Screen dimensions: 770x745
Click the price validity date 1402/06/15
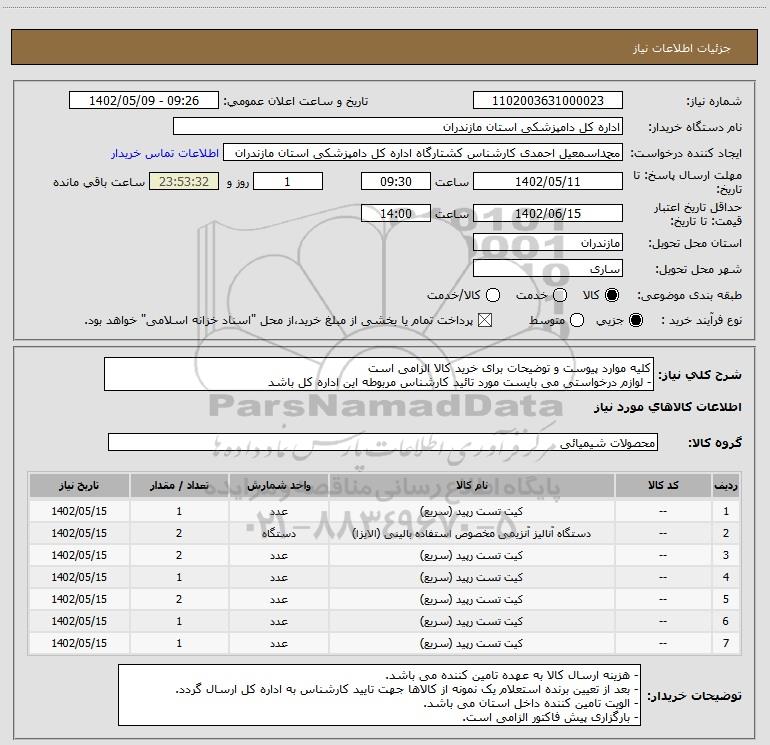tap(548, 213)
